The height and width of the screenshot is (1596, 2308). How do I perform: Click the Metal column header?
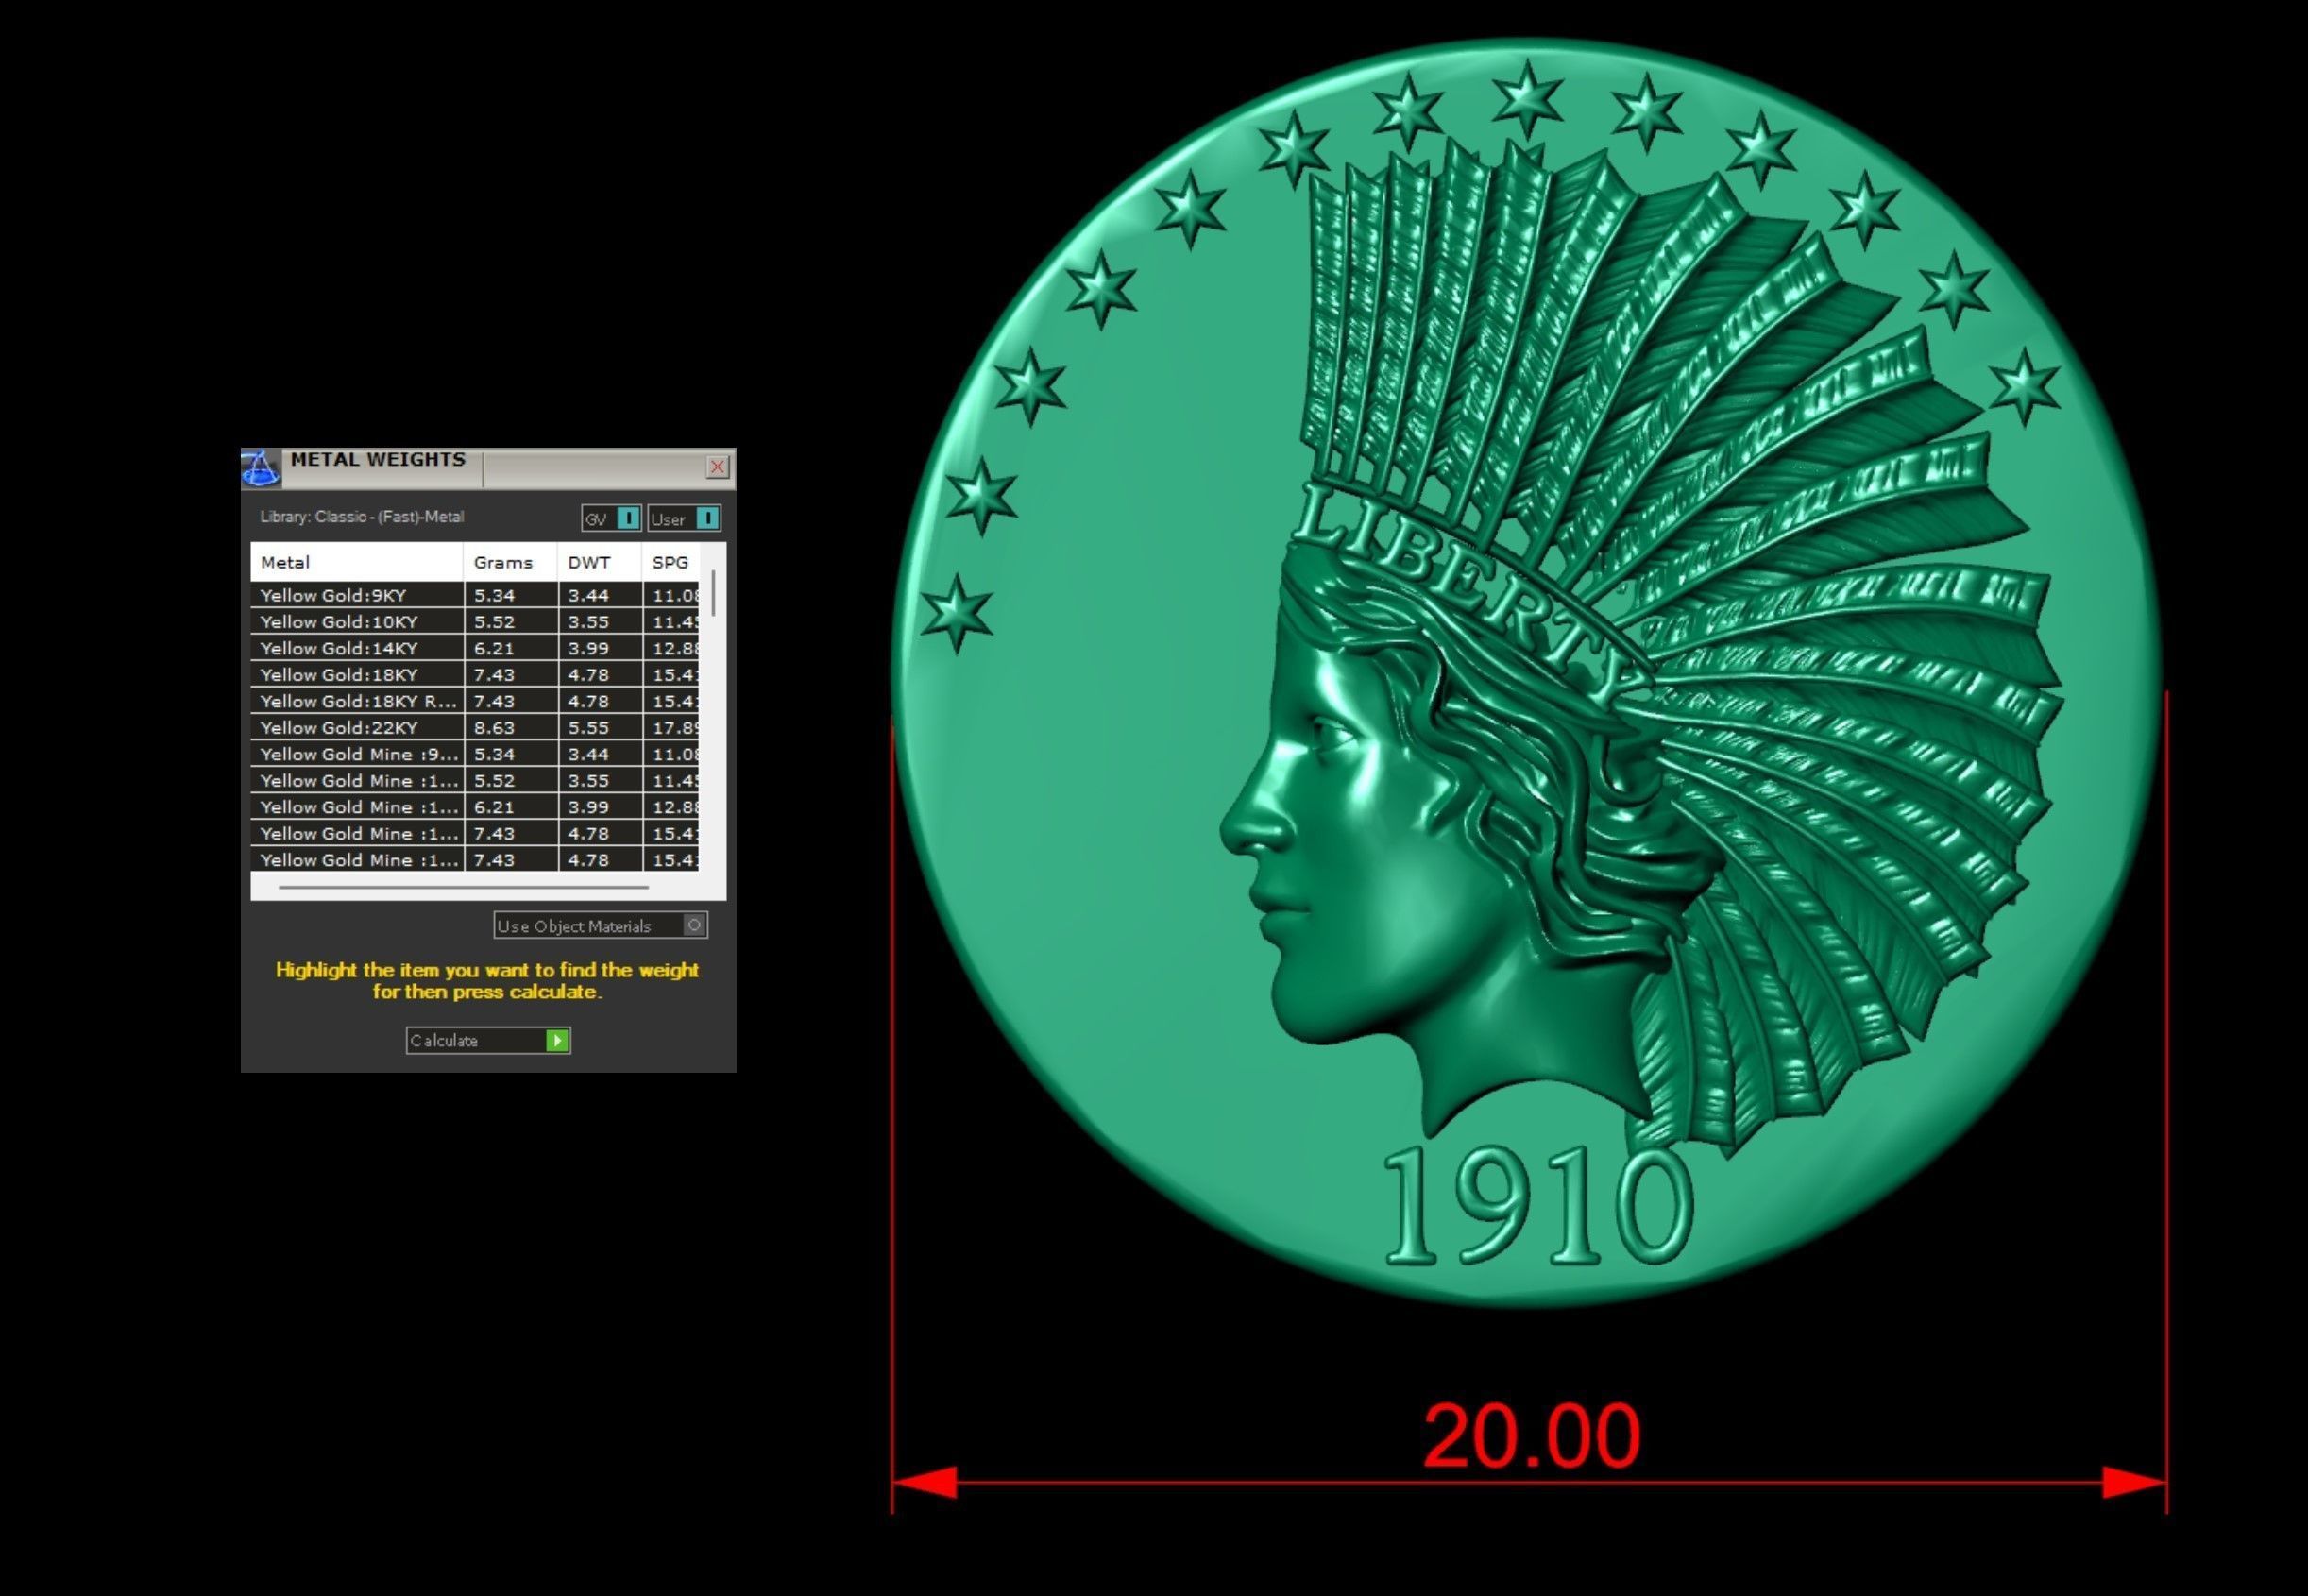[357, 562]
